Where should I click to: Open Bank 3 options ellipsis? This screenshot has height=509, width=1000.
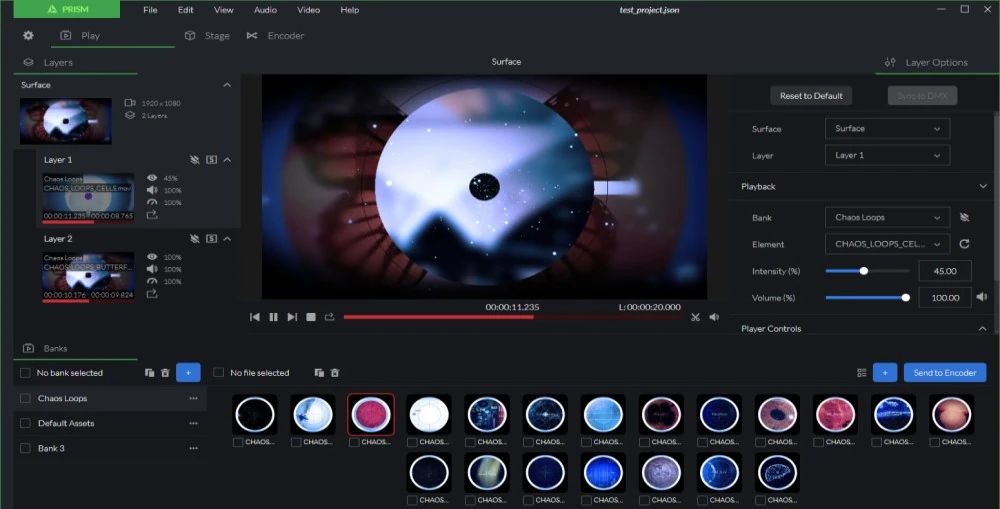tap(193, 448)
